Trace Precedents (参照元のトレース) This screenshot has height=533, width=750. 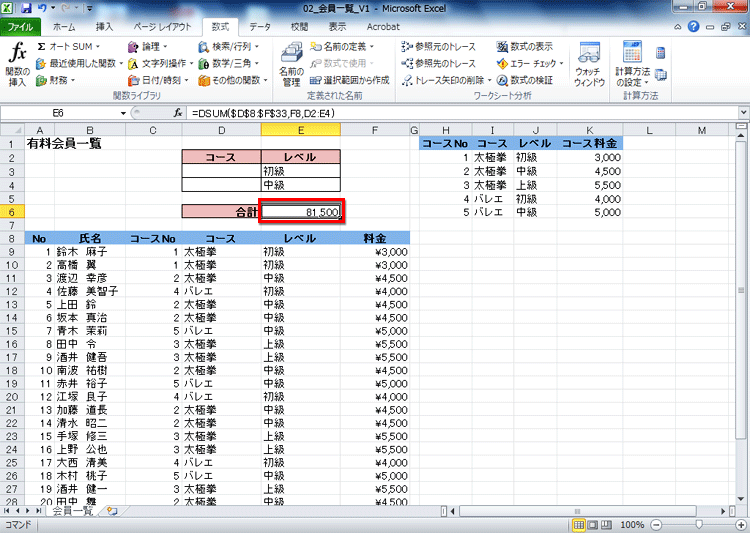click(439, 47)
